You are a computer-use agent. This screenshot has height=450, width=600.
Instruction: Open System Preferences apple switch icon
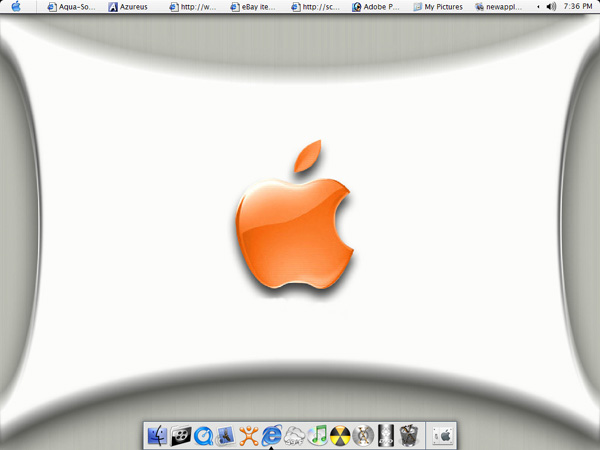coord(442,436)
